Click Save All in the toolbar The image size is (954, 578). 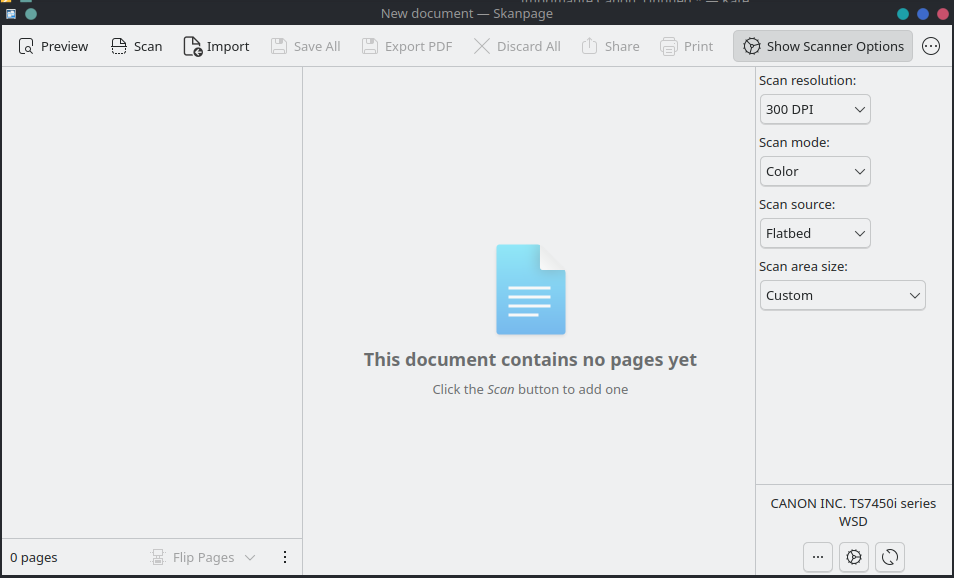(305, 46)
